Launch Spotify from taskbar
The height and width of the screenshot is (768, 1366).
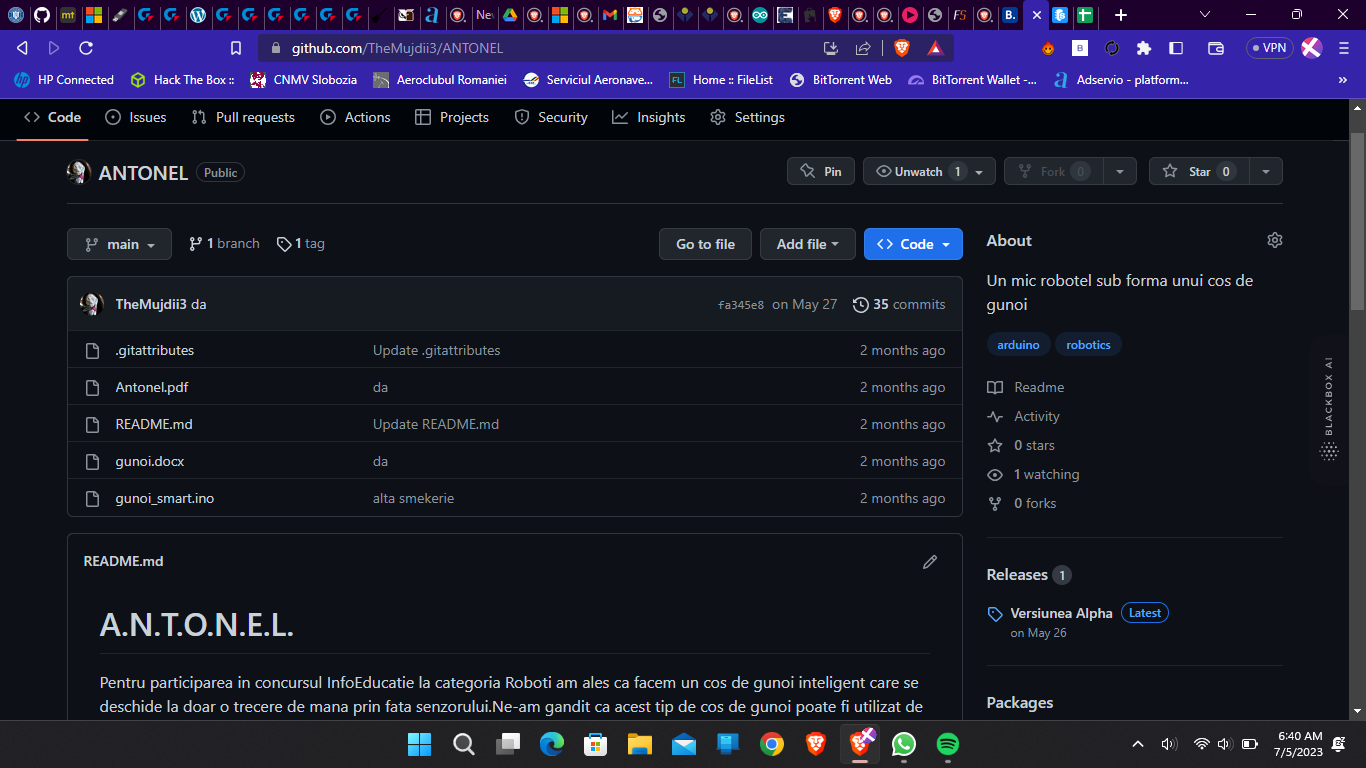coord(947,744)
